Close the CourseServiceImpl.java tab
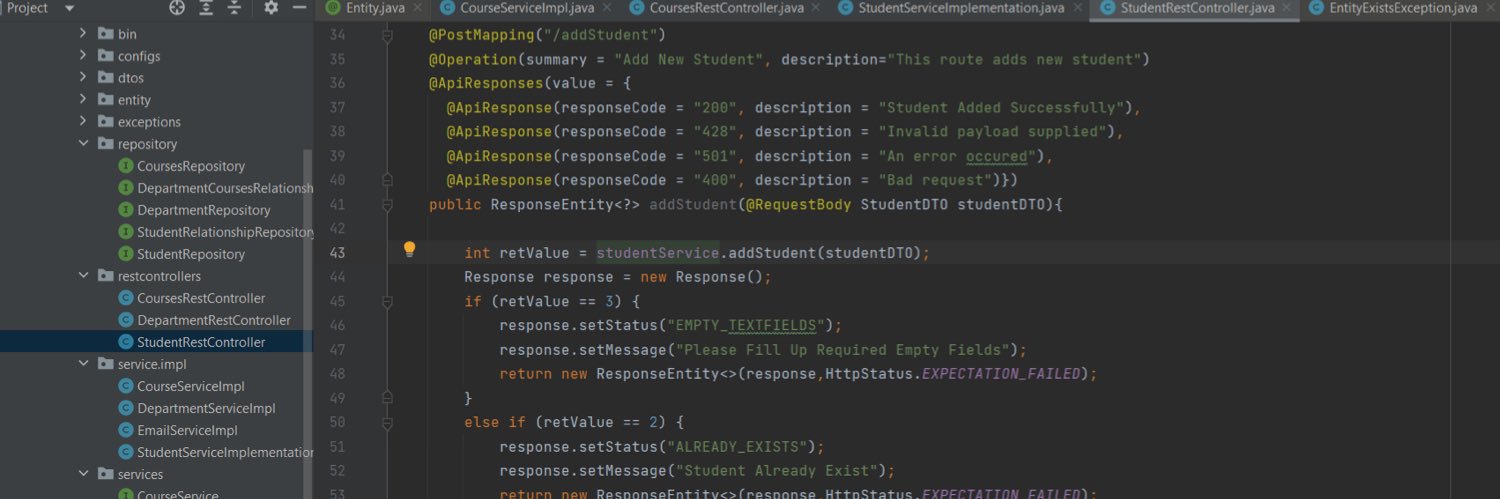Image resolution: width=1500 pixels, height=499 pixels. 608,8
